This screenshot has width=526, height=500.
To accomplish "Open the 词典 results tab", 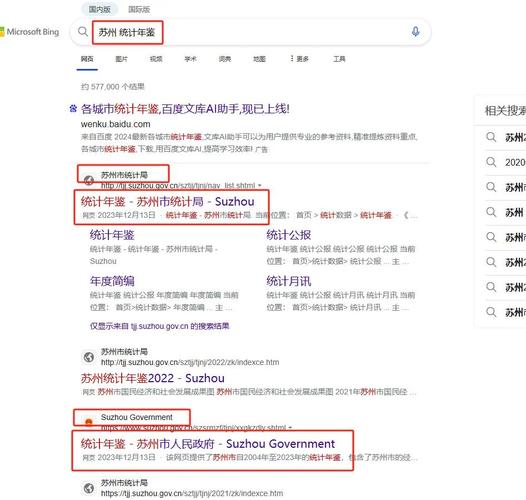I will [225, 59].
